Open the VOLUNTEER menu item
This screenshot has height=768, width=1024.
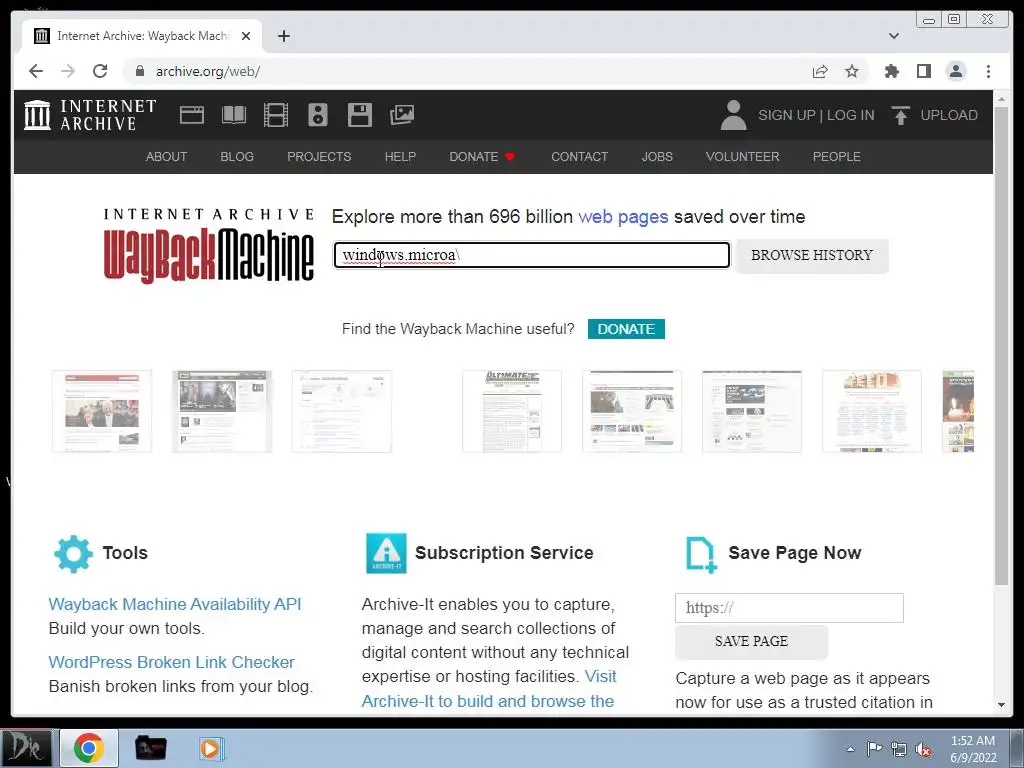pyautogui.click(x=743, y=157)
